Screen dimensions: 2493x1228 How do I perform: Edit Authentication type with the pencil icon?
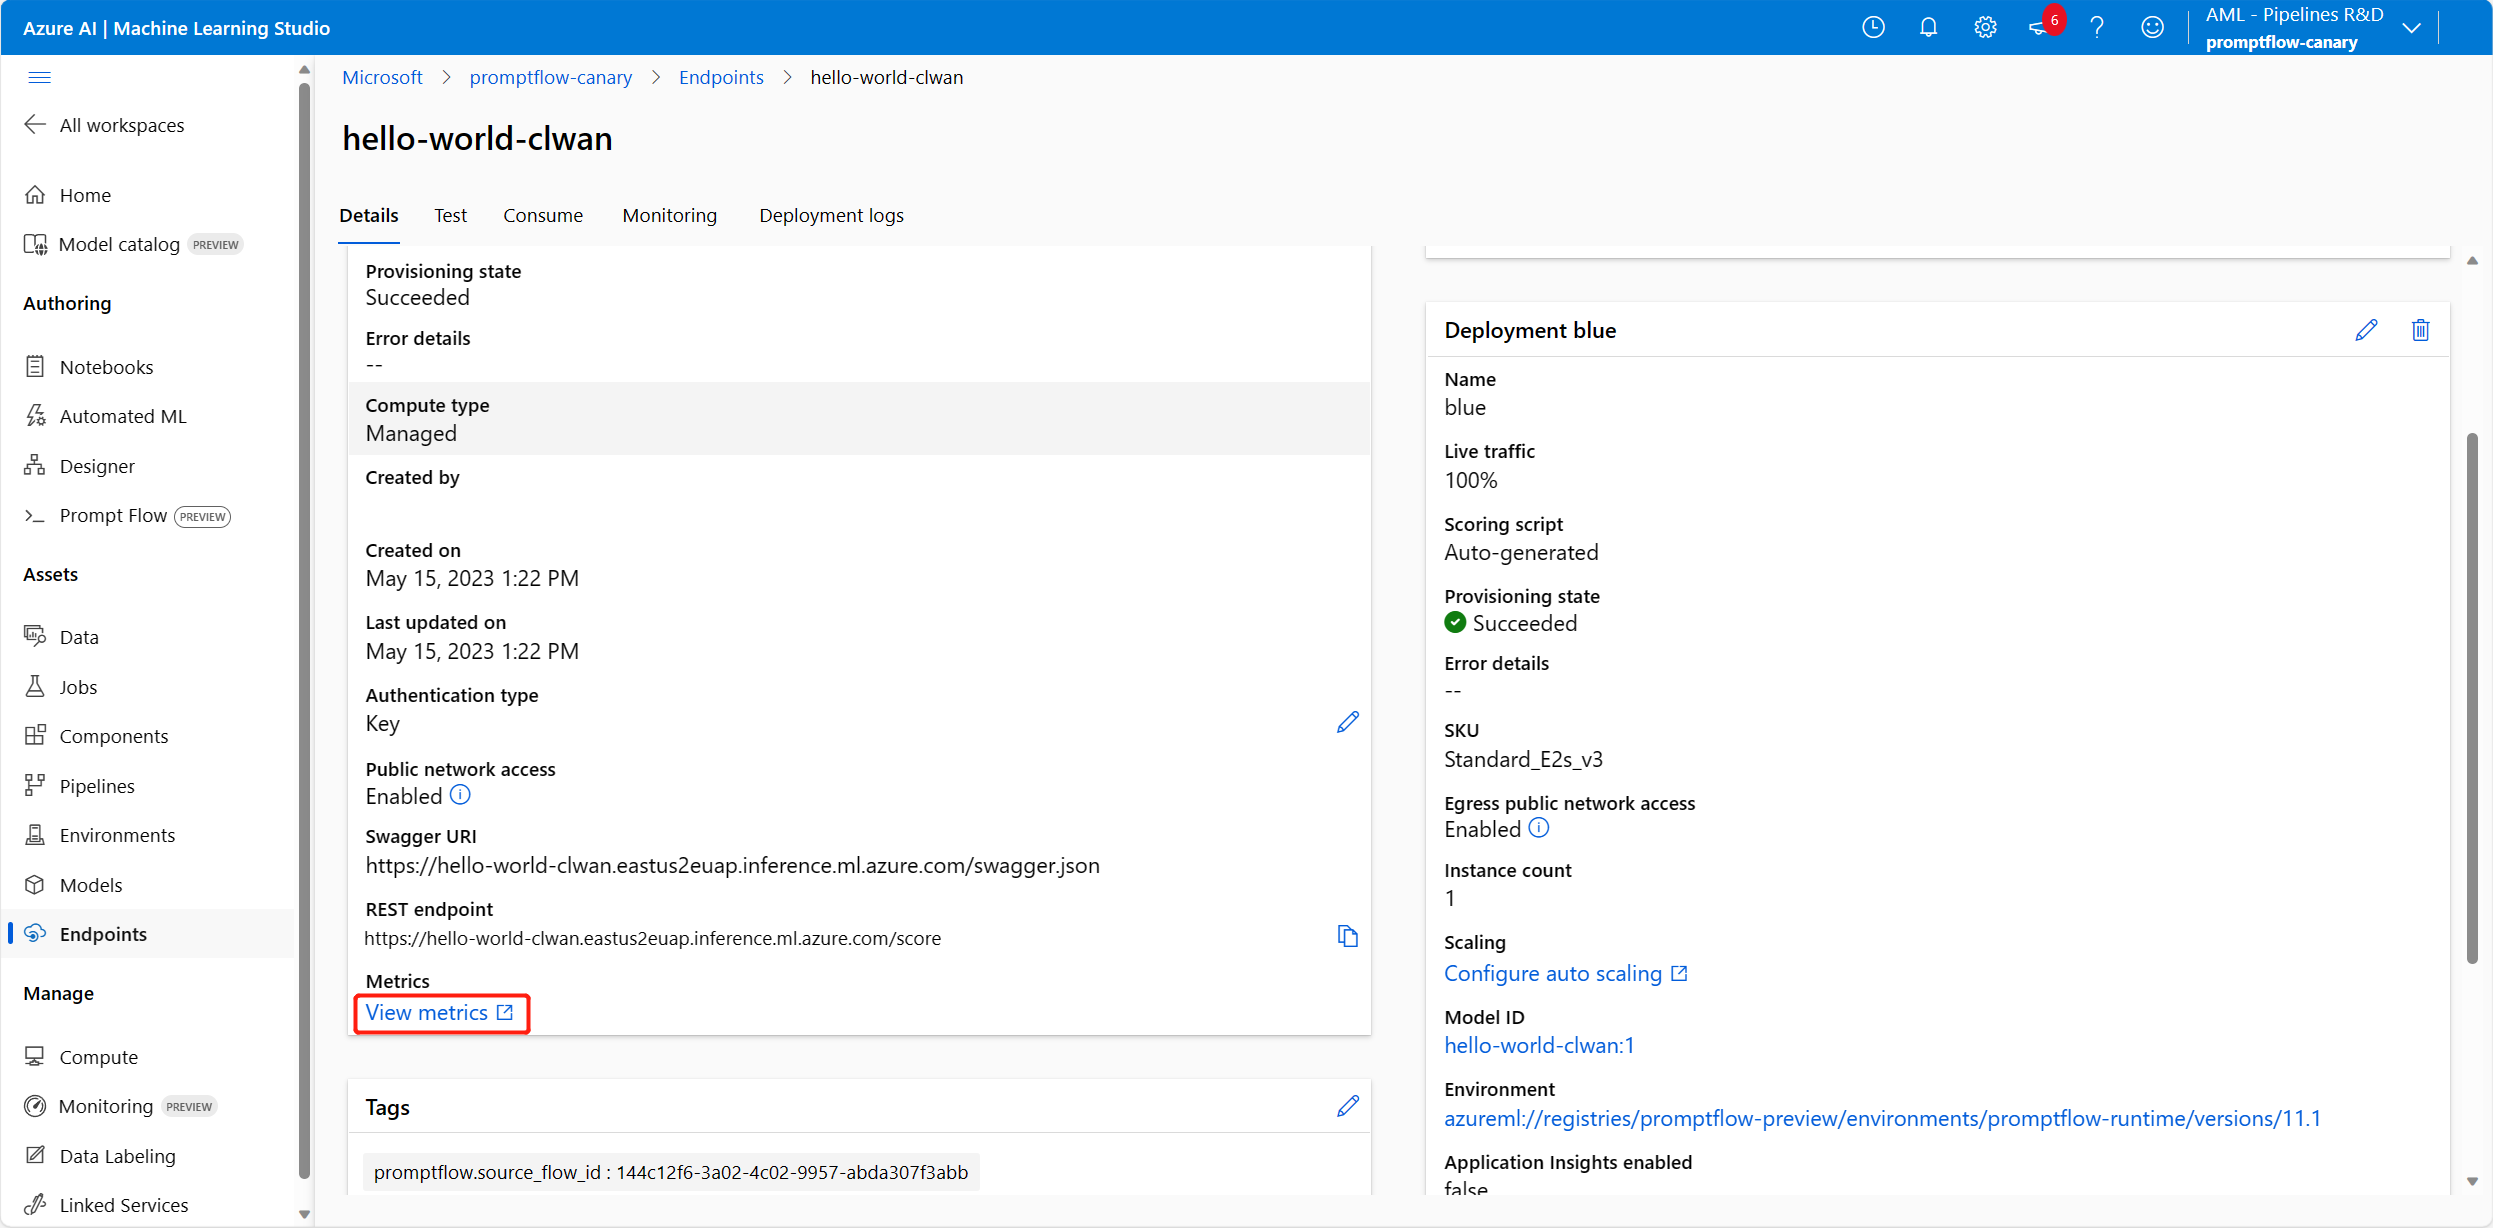pyautogui.click(x=1347, y=722)
